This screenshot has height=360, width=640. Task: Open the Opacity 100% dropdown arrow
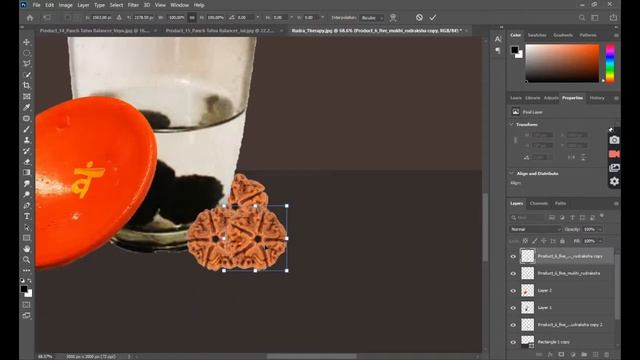[x=600, y=229]
